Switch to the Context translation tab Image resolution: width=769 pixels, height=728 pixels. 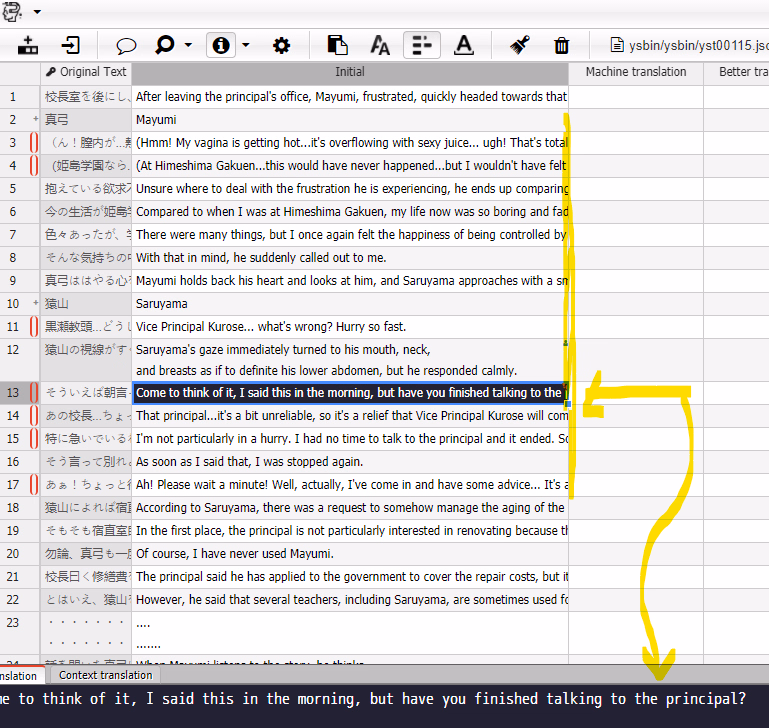[105, 676]
